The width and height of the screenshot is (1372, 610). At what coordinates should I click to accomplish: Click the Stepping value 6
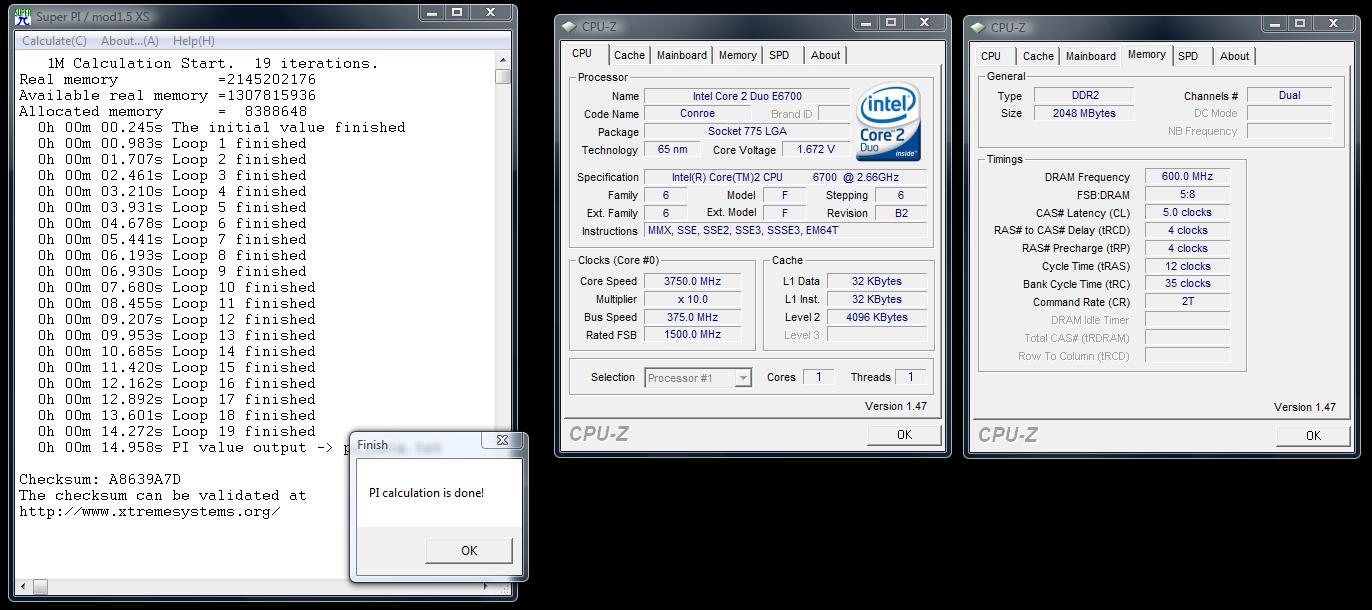pyautogui.click(x=901, y=195)
